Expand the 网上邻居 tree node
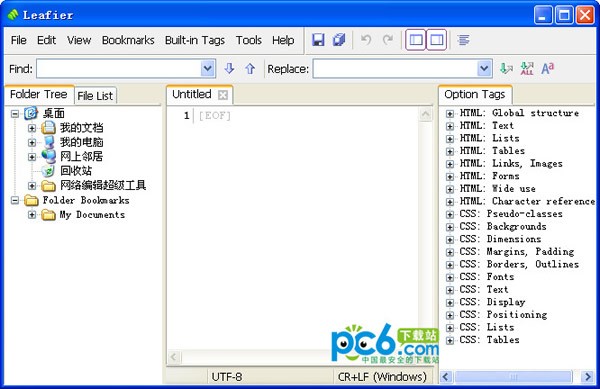The image size is (600, 389). tap(32, 157)
